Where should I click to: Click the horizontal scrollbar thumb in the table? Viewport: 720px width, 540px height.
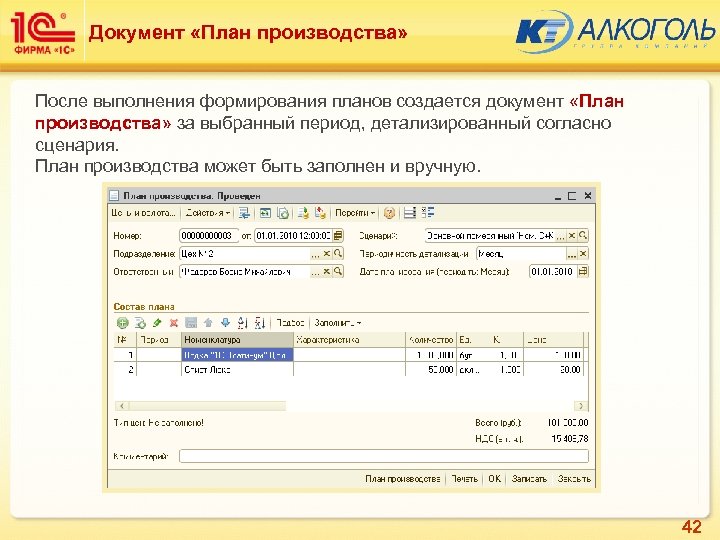click(x=206, y=406)
